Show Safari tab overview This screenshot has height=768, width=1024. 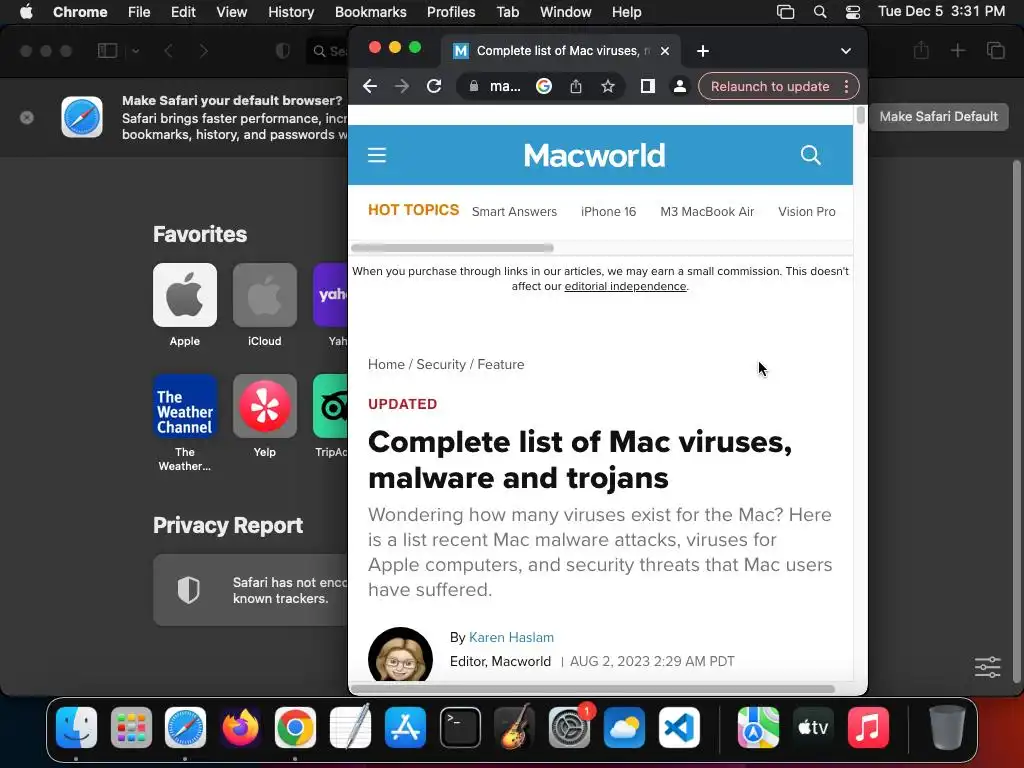pyautogui.click(x=995, y=50)
